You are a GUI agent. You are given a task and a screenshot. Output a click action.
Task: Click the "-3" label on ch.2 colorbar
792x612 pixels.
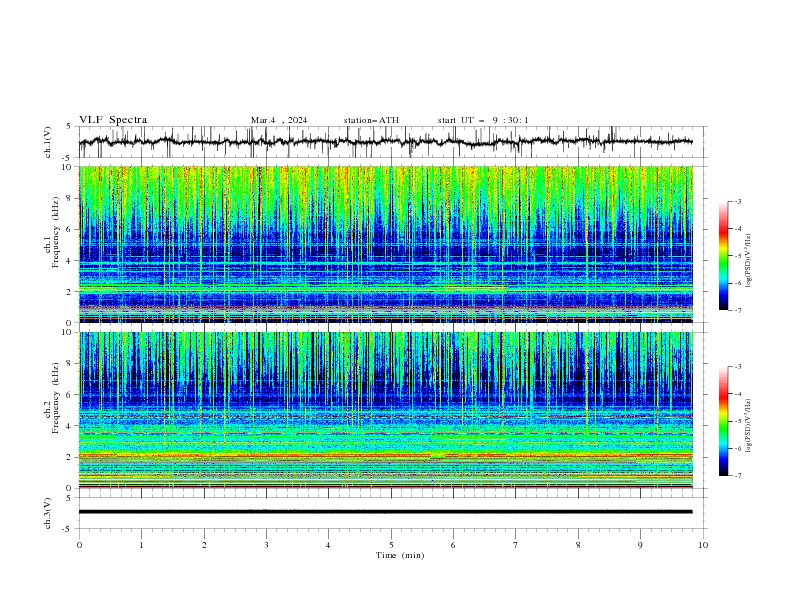click(x=738, y=367)
